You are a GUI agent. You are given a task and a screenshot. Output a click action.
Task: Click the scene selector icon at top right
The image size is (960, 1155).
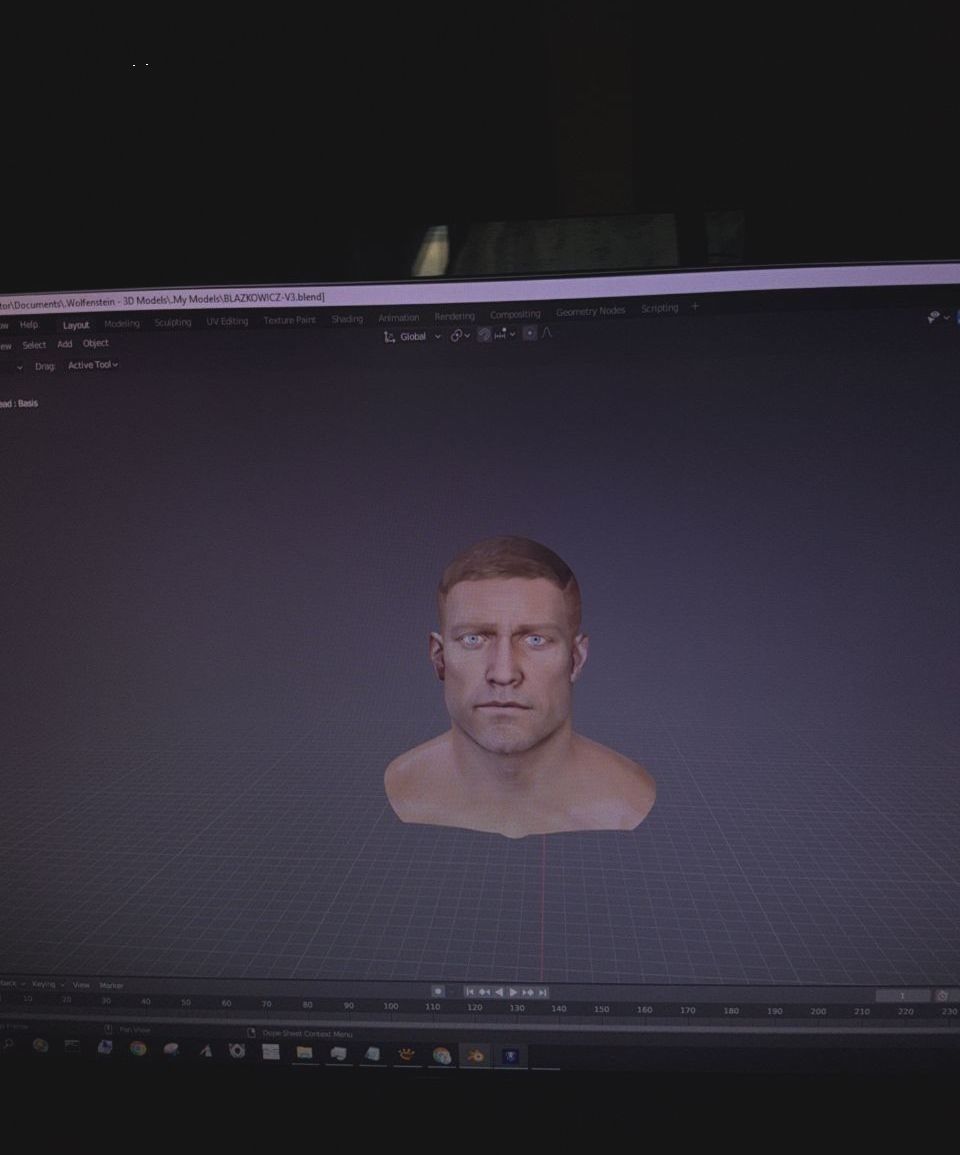(933, 317)
